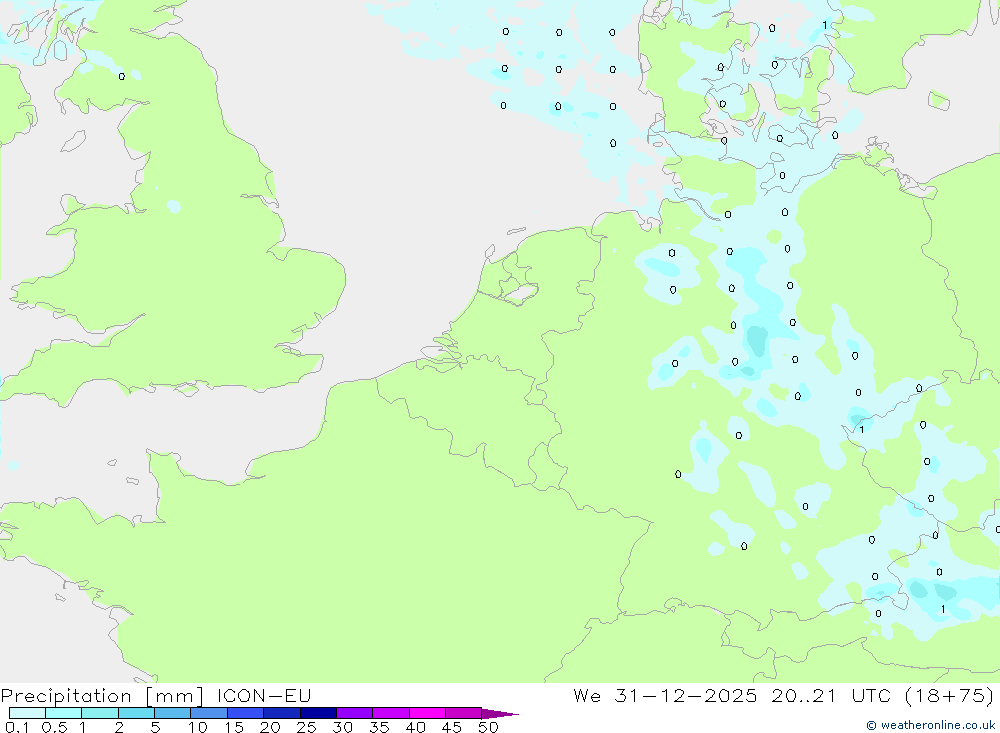Click the '50' legend scale label
The image size is (1000, 733).
pos(488,727)
